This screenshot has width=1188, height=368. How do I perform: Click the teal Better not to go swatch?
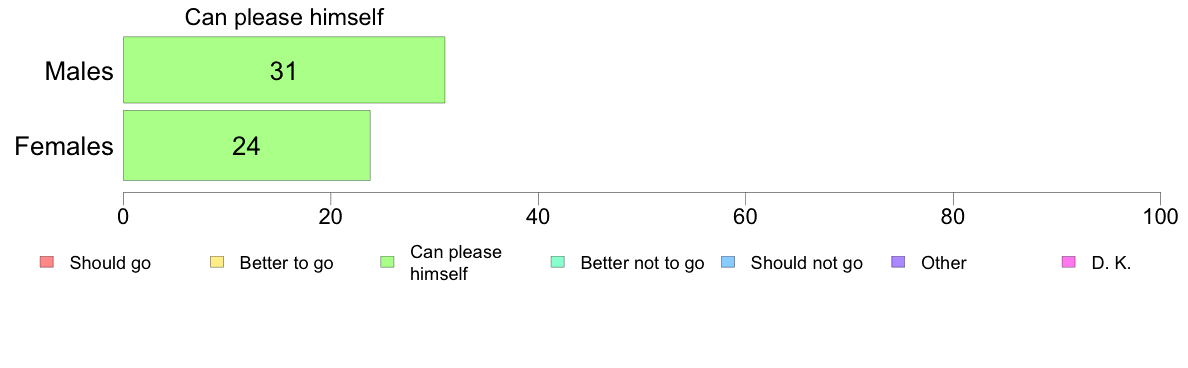tap(557, 263)
